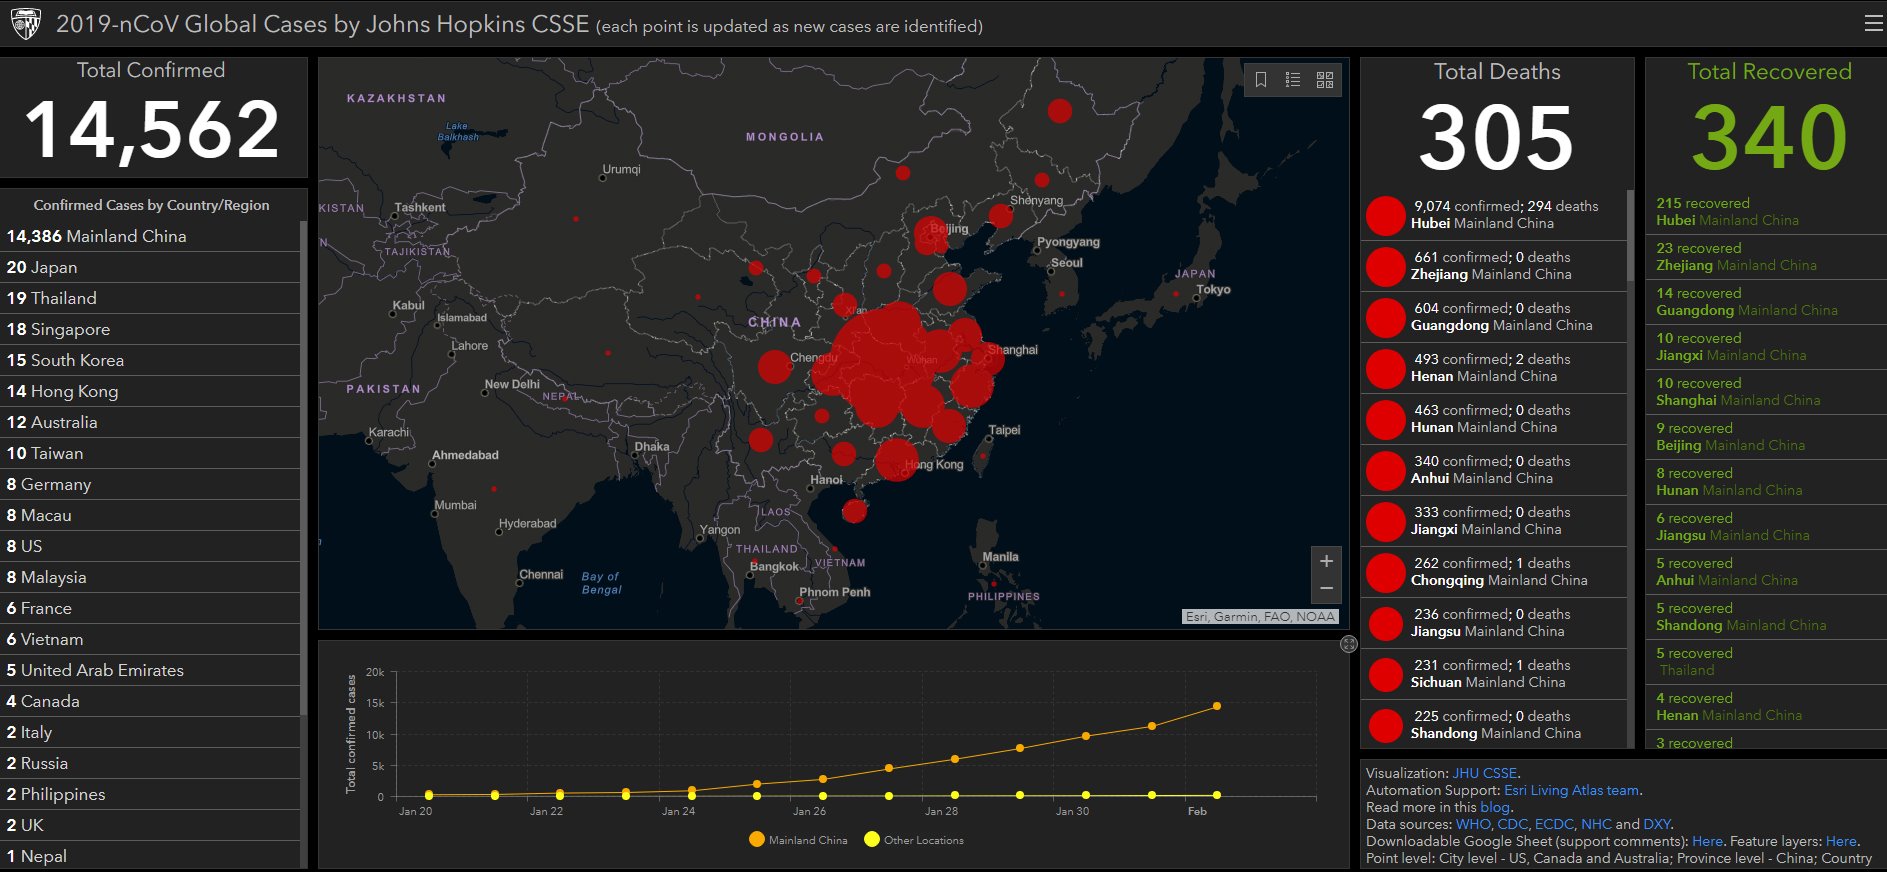Click the last data point on the chart
The width and height of the screenshot is (1887, 872).
[1217, 706]
